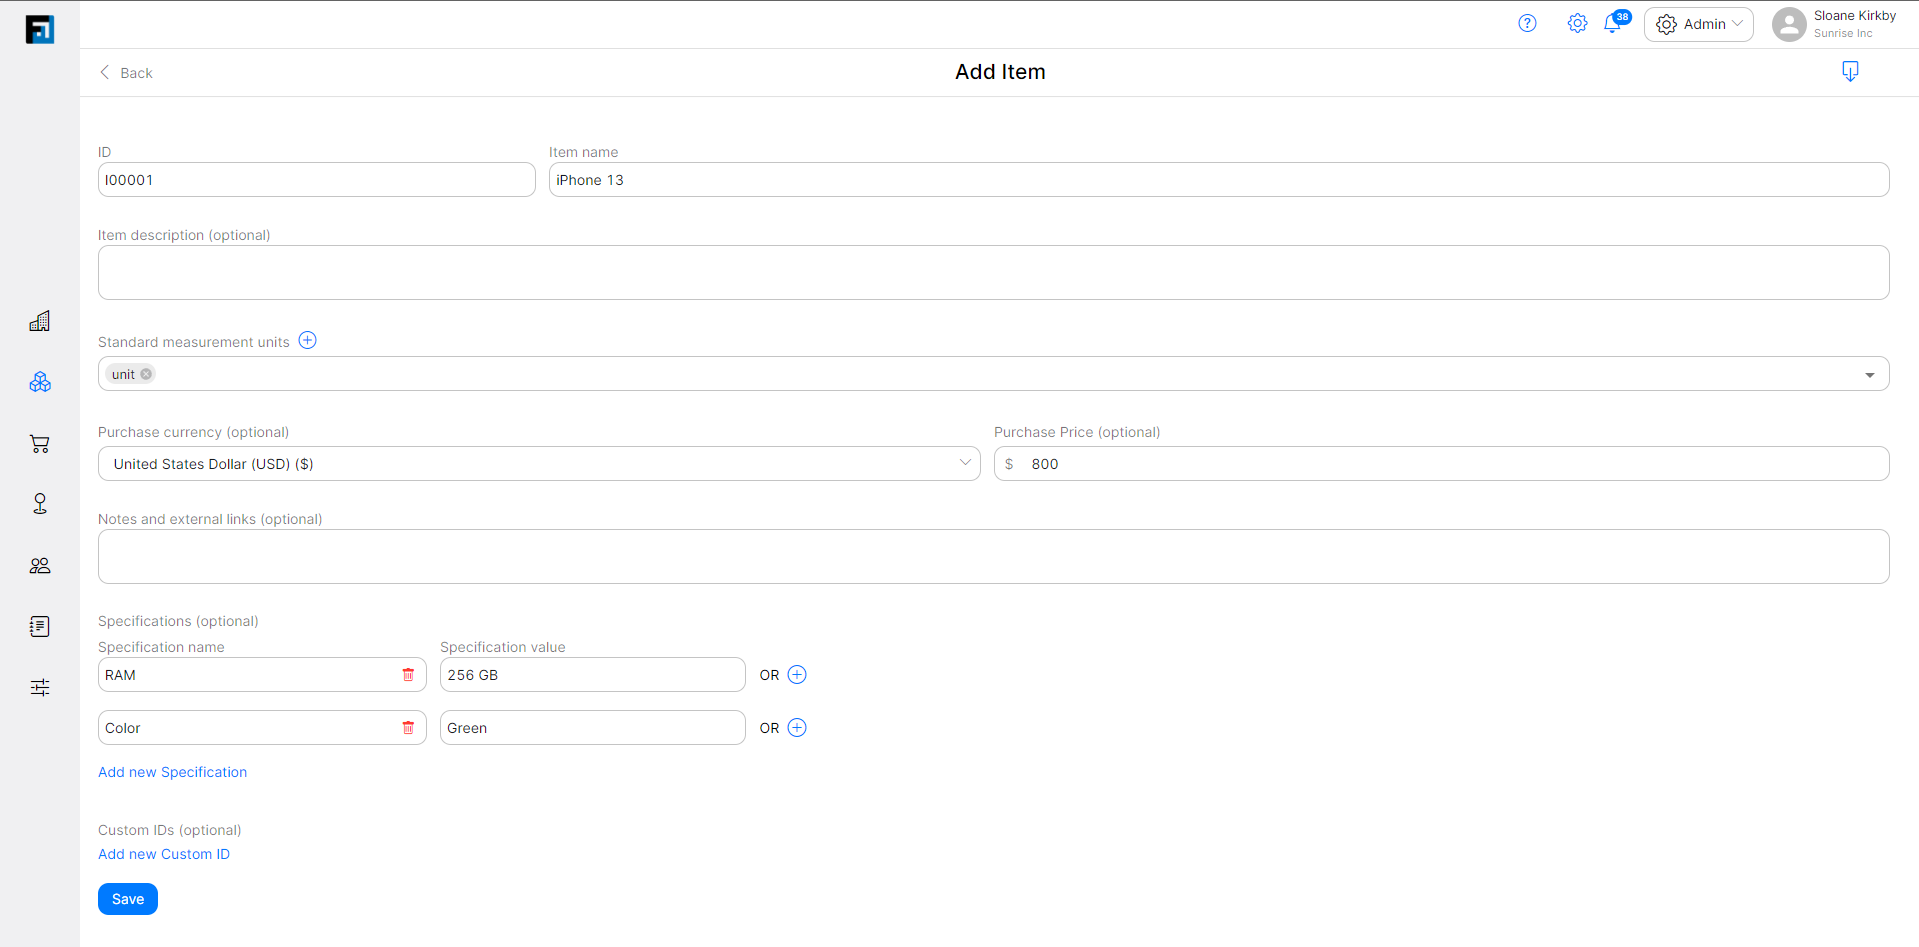
Task: Open the reports document icon in the sidebar
Action: (40, 626)
